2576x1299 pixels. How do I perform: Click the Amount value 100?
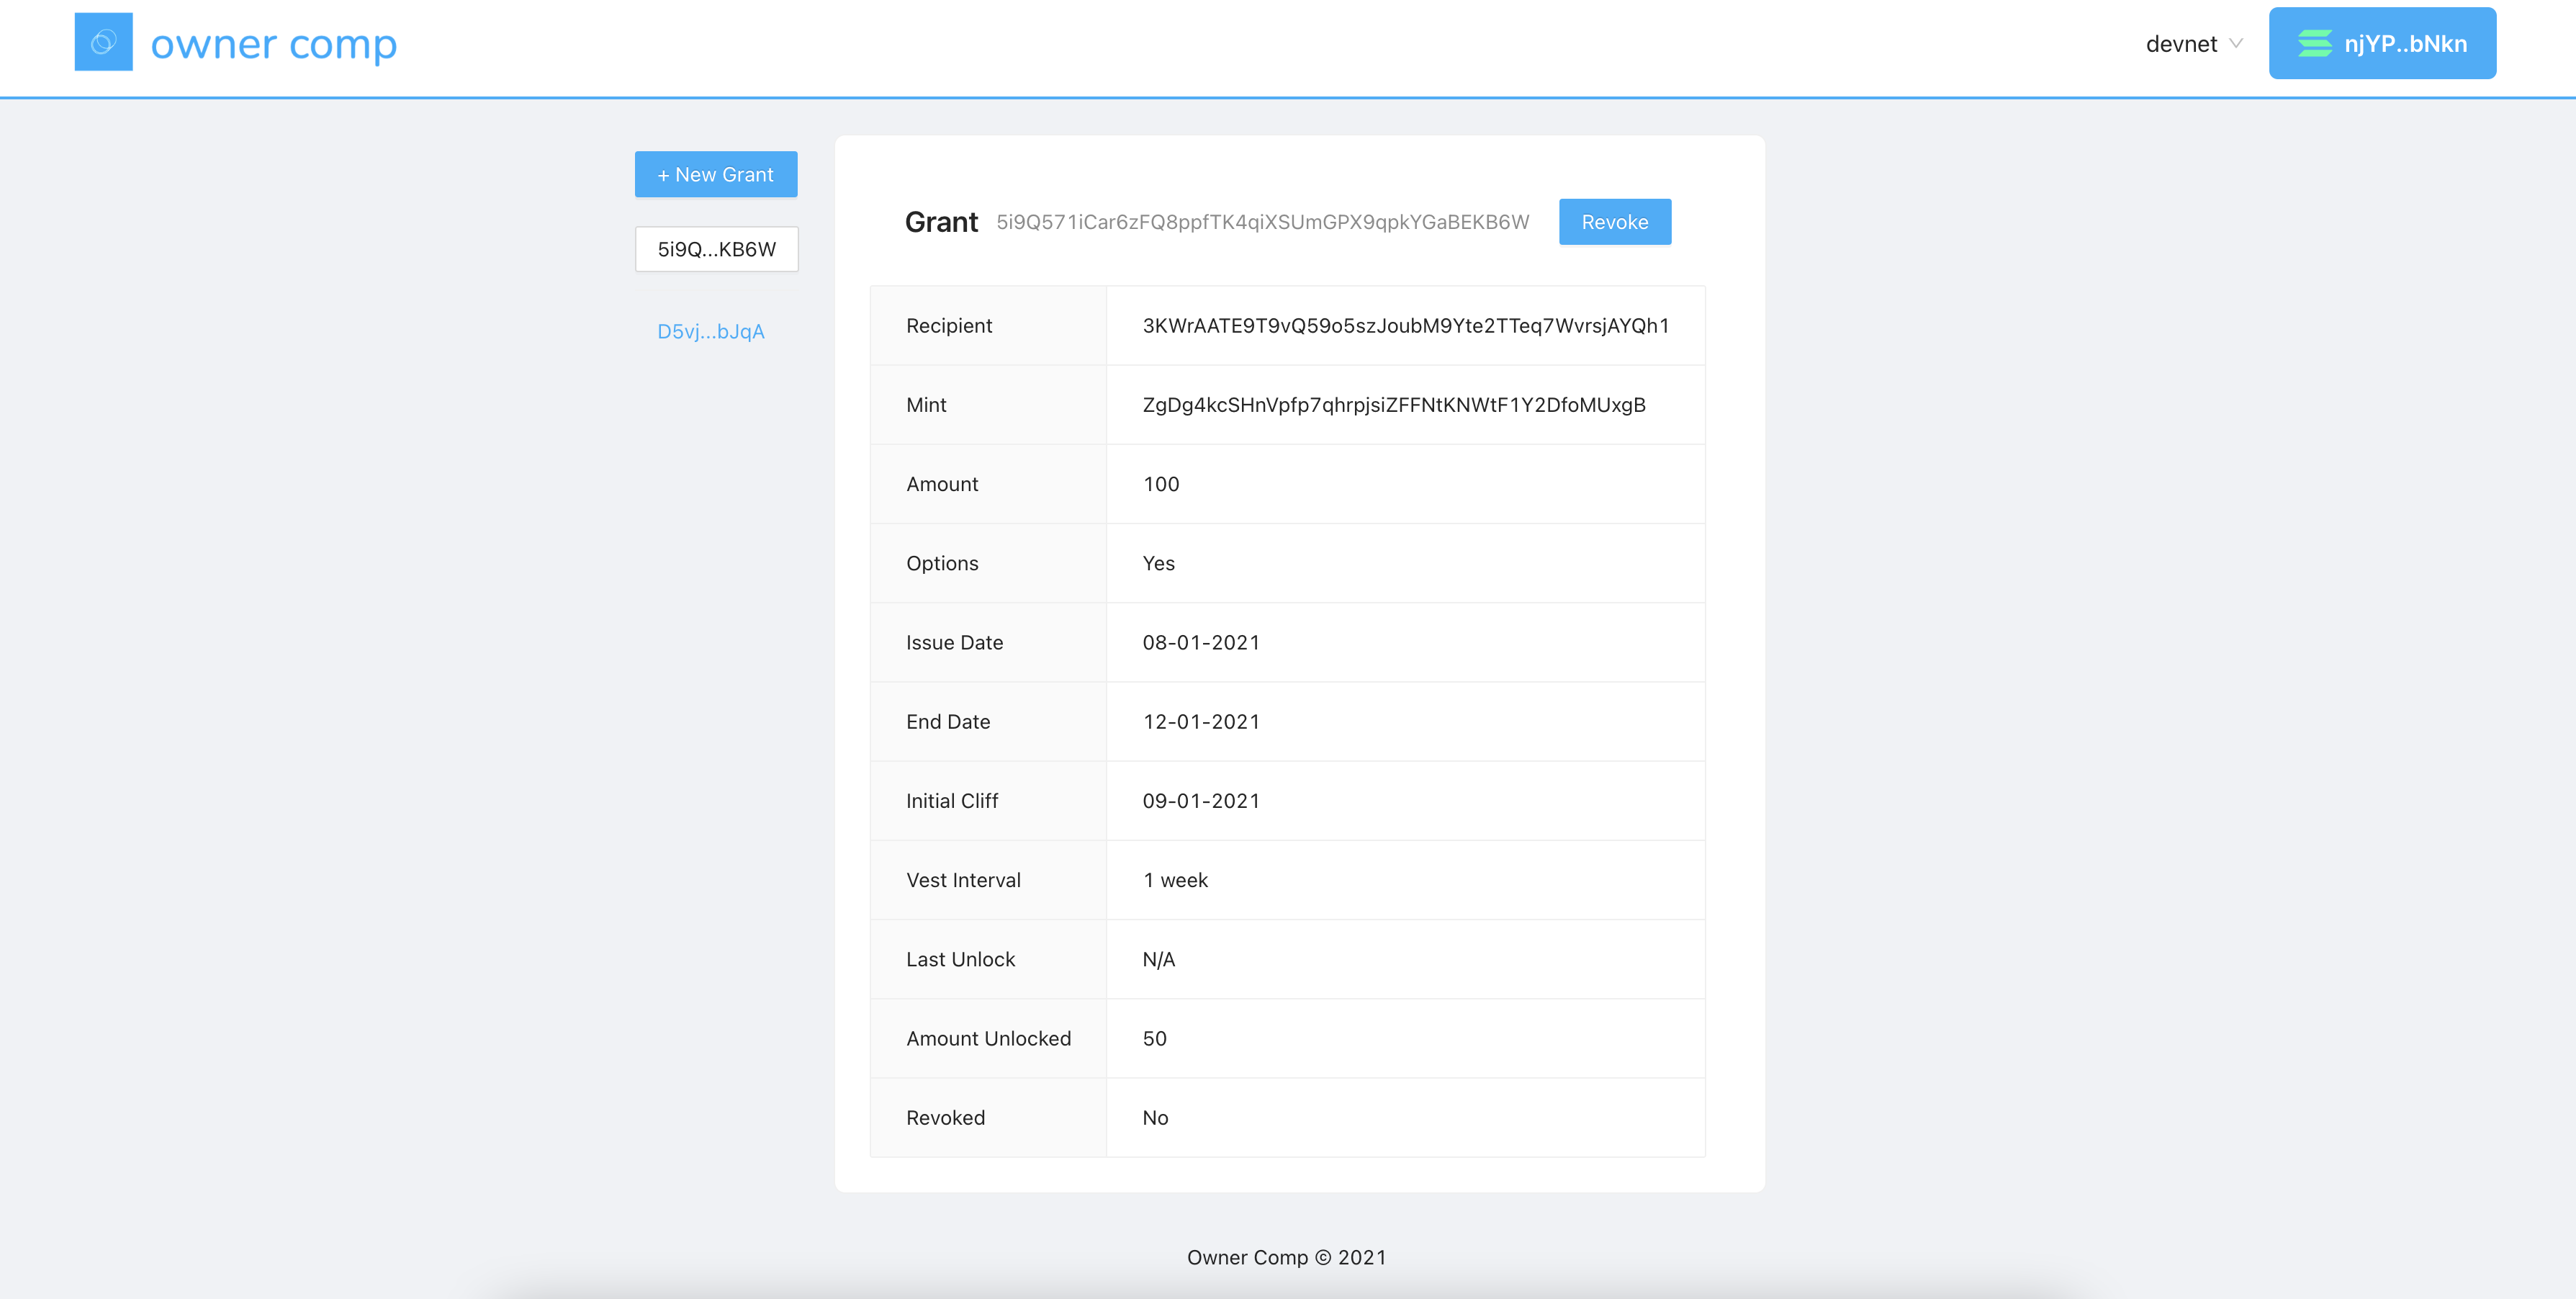[x=1160, y=484]
